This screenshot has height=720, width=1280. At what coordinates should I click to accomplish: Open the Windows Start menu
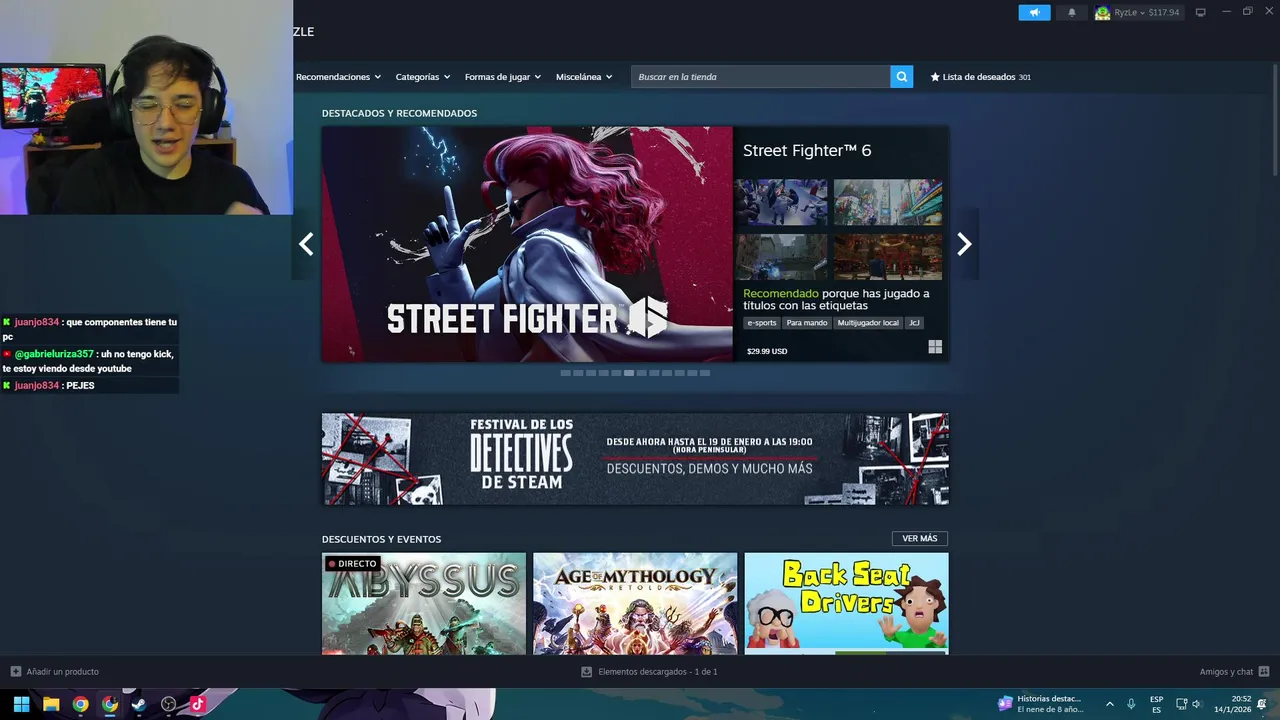tap(21, 704)
